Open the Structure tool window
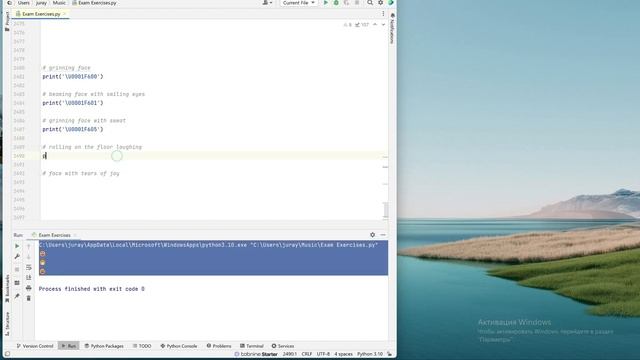Screen dimensions: 640x360 tap(7, 324)
